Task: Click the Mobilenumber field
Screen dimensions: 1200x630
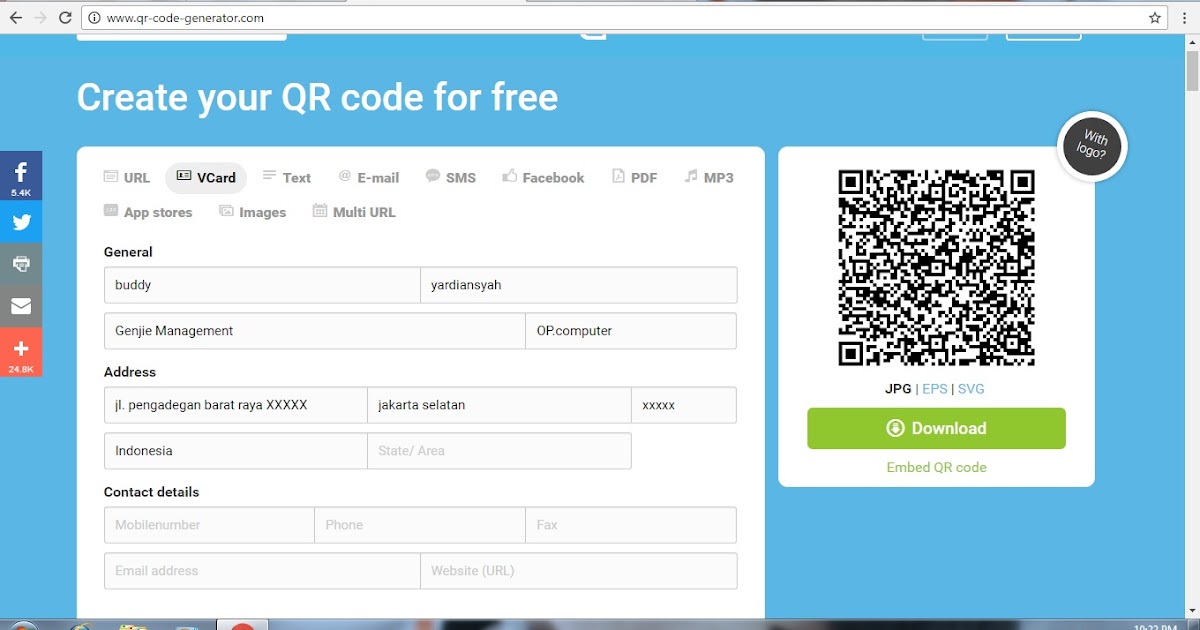Action: 209,525
